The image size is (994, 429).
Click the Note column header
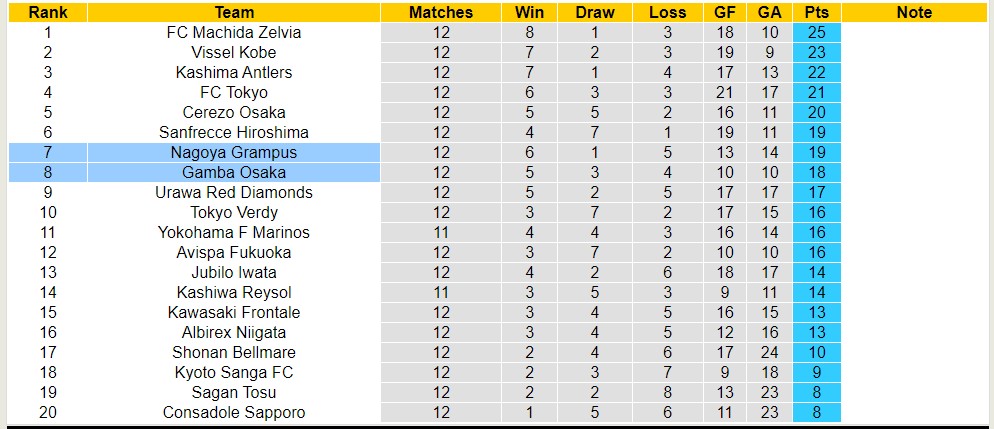(x=914, y=12)
